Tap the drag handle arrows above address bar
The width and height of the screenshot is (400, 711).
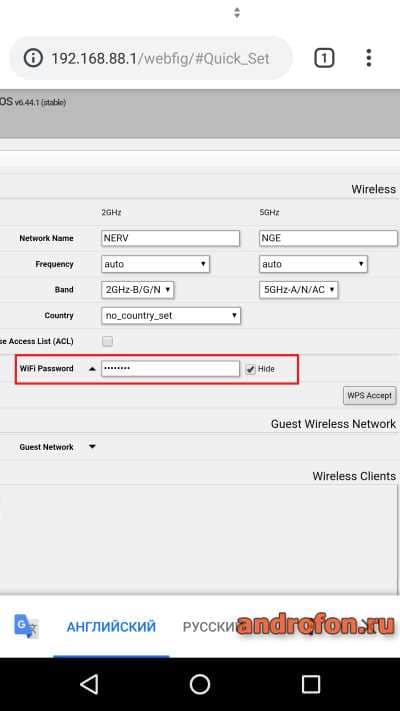(237, 13)
